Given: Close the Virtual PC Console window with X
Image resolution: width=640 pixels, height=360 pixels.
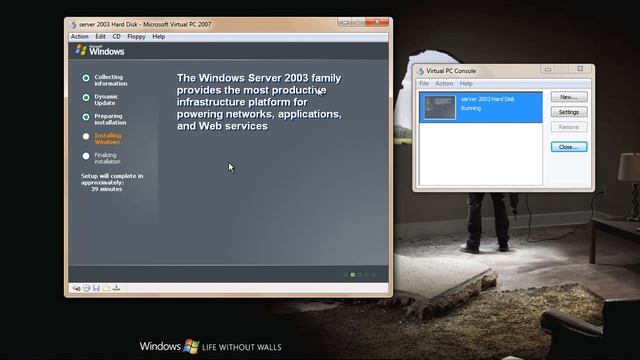Looking at the screenshot, I should point(580,69).
